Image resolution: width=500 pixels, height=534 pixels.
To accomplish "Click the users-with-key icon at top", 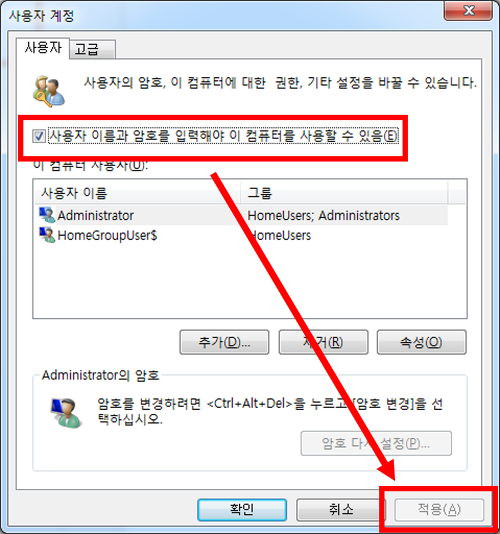I will (49, 91).
